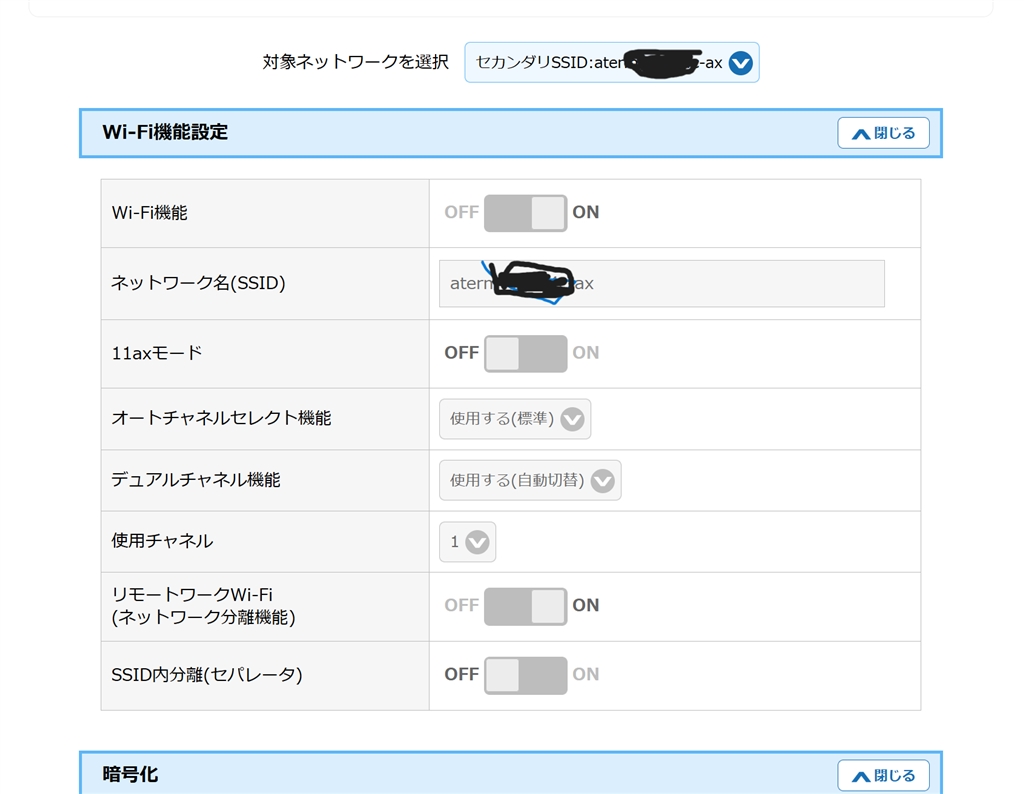Viewport: 1024px width, 794px height.
Task: Click the ネットワーク名(SSID) text field
Action: [661, 284]
